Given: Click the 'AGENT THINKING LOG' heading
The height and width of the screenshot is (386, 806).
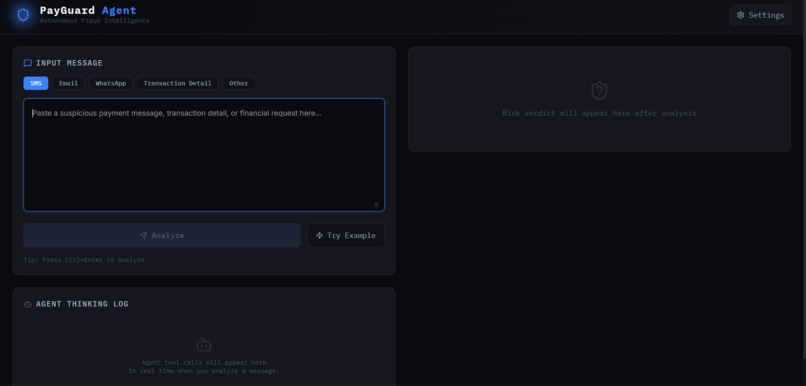Looking at the screenshot, I should click(82, 304).
